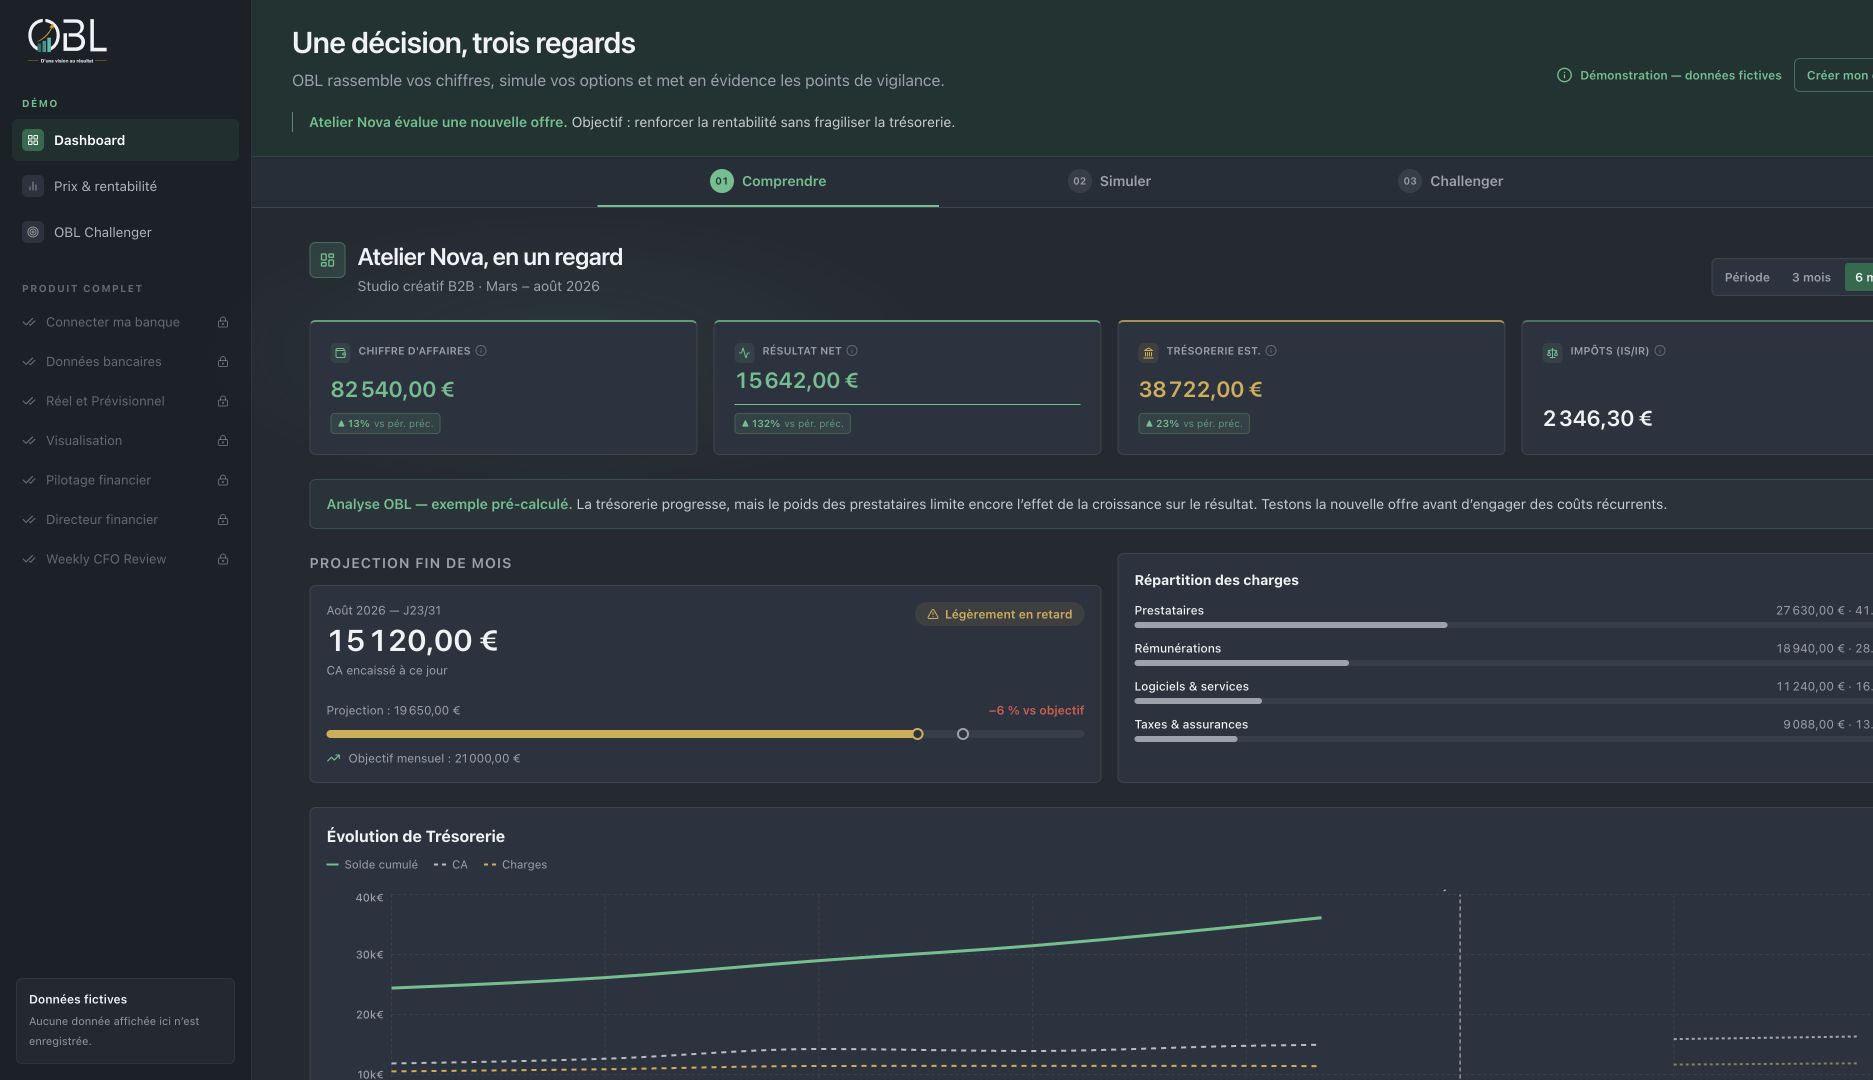The image size is (1873, 1080).
Task: Click the Dashboard grid icon in sidebar
Action: point(33,140)
